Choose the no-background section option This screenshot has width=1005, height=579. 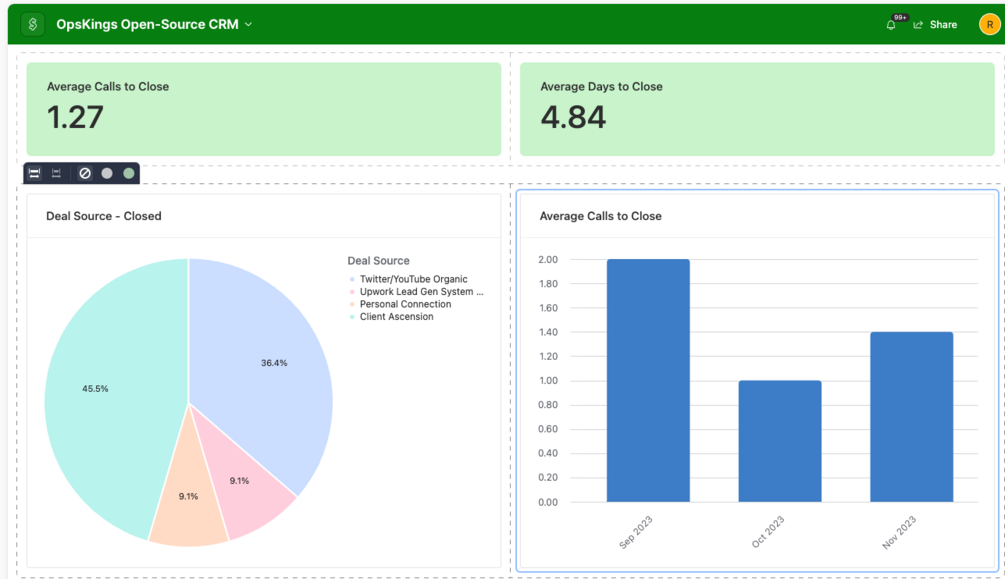(x=85, y=173)
